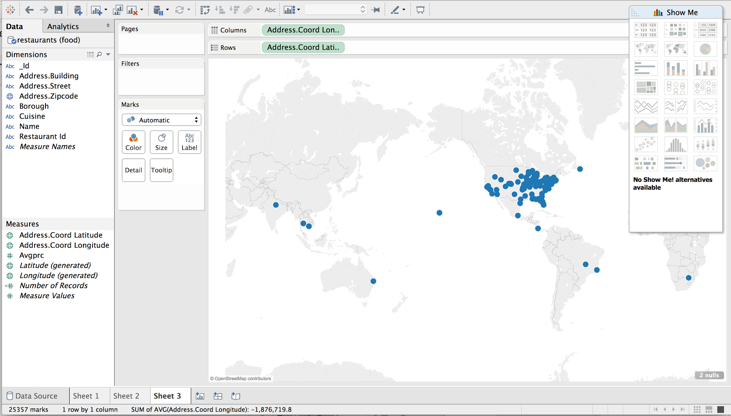Click the Address.Coord Lon.. pill in Columns
The image size is (731, 416).
(303, 30)
